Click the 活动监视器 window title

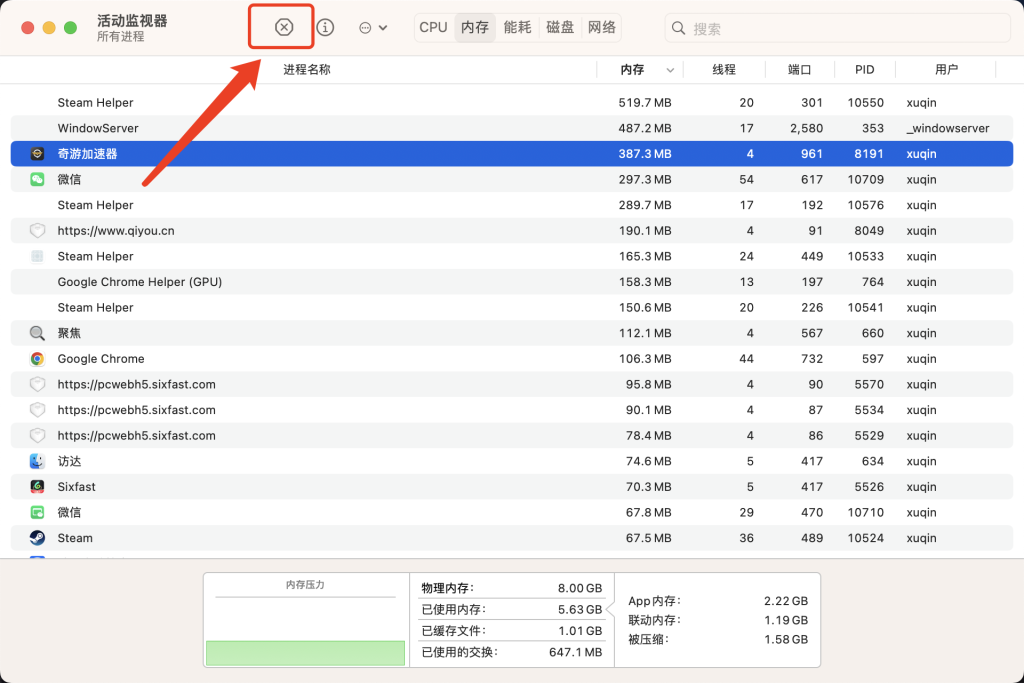[x=132, y=20]
